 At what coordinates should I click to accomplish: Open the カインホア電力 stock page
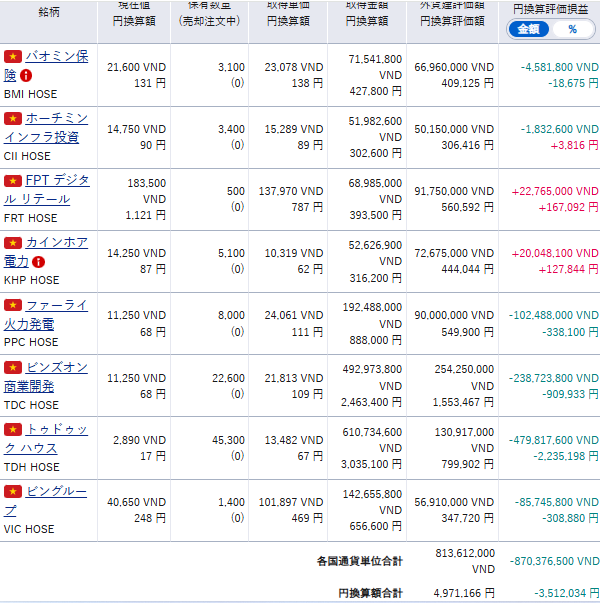(55, 243)
